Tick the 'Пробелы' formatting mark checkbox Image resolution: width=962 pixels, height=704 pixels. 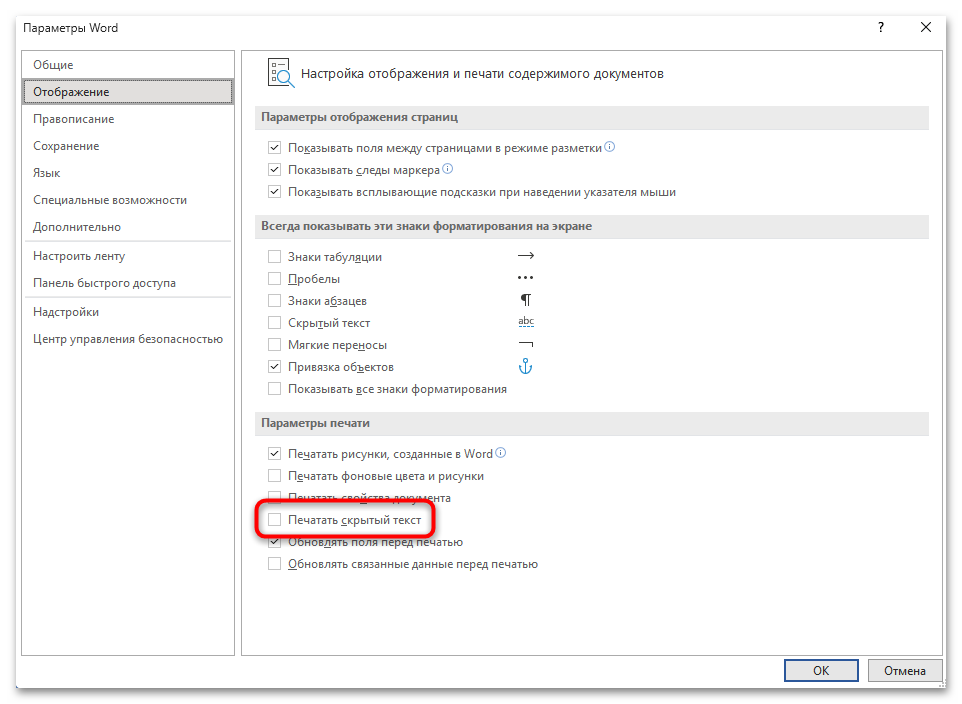tap(275, 279)
